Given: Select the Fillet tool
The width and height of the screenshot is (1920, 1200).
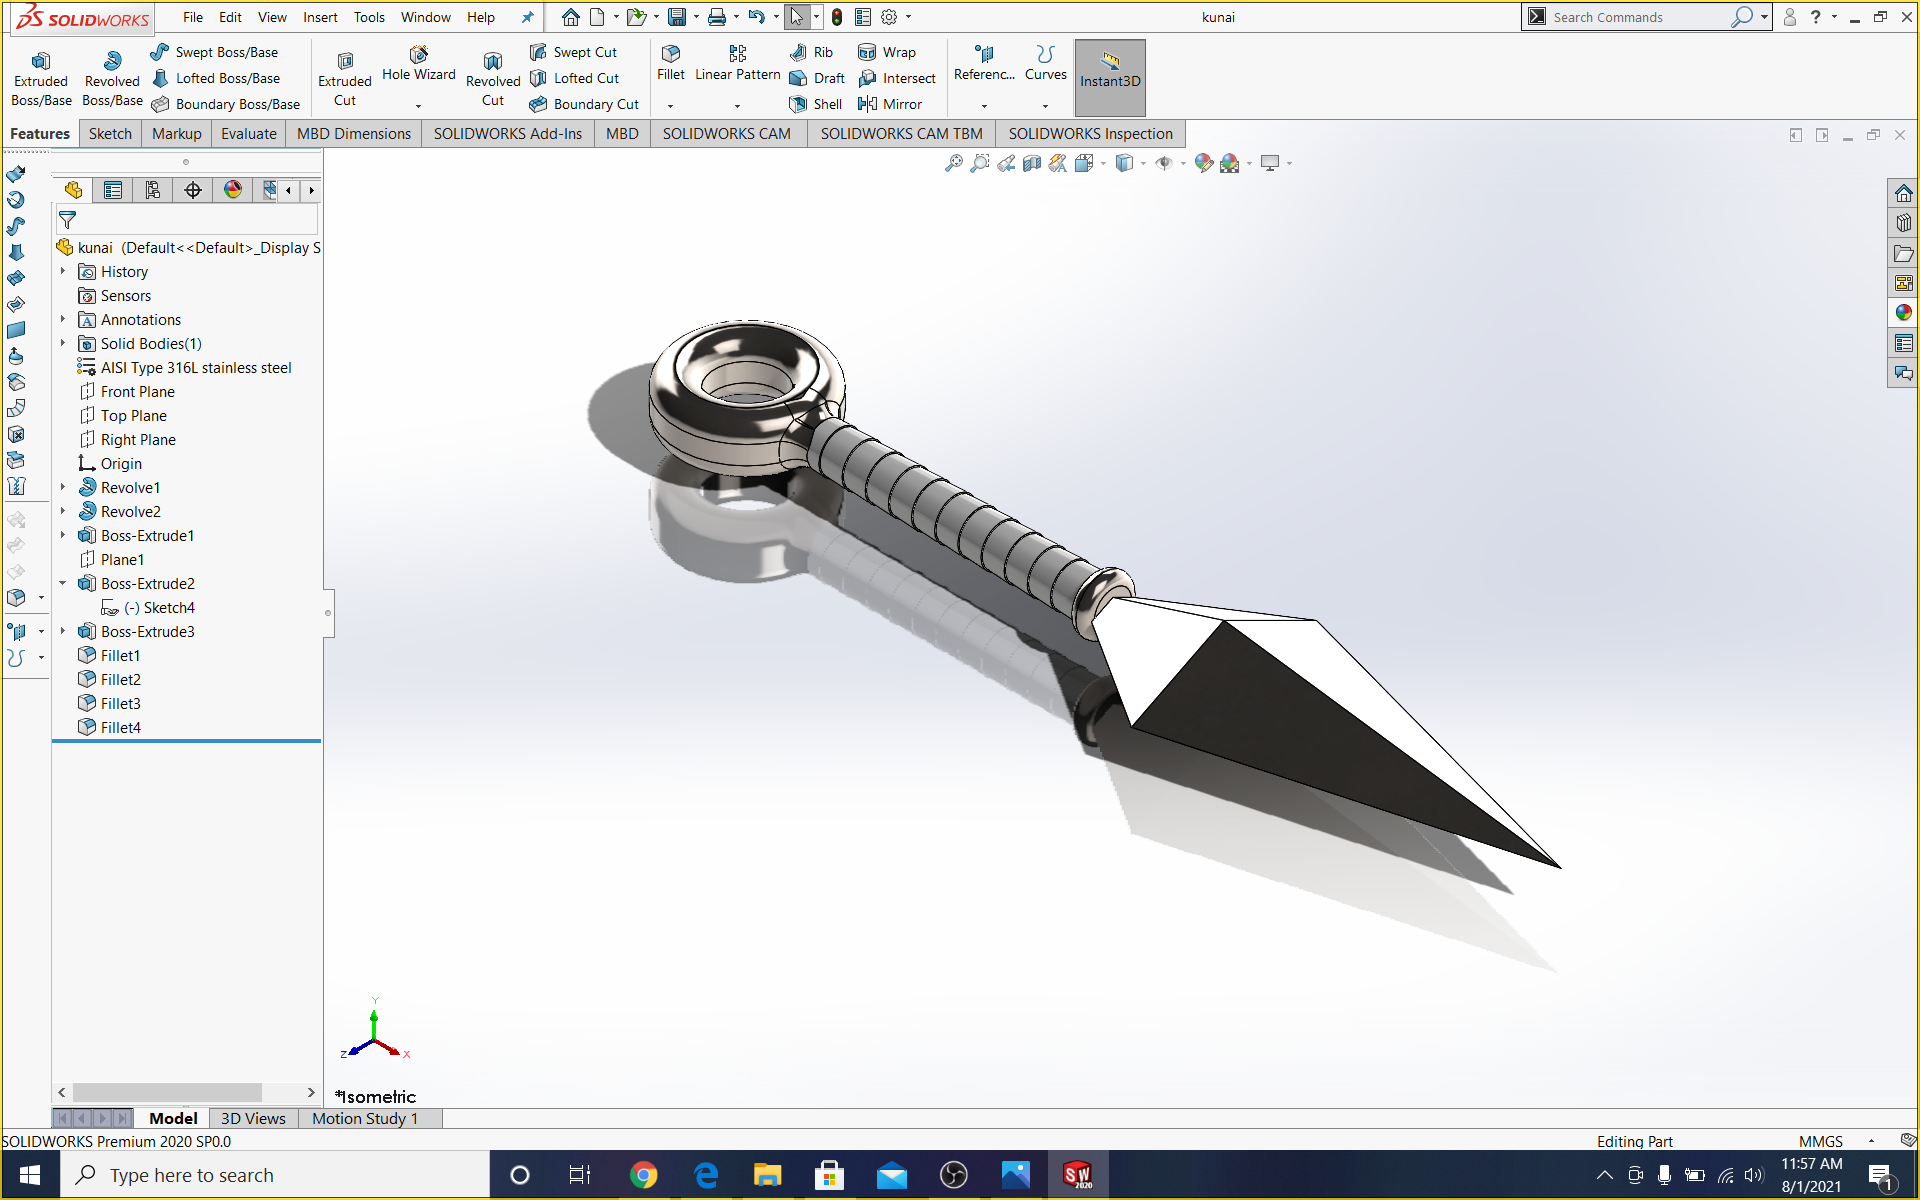Looking at the screenshot, I should [x=671, y=62].
